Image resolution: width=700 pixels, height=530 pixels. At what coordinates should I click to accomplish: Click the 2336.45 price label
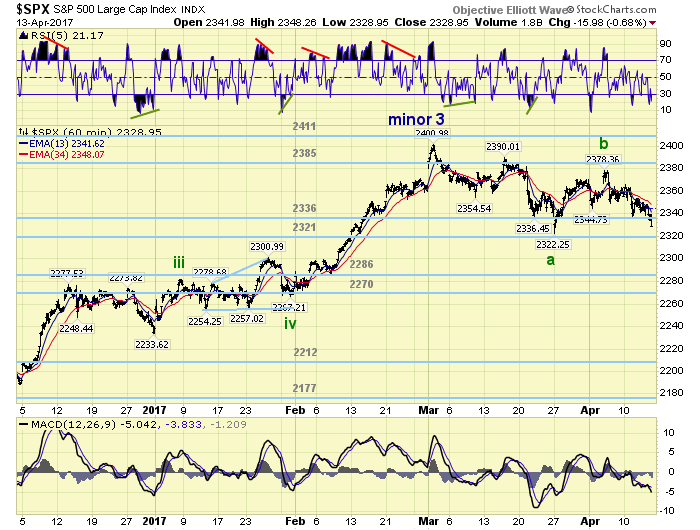533,229
